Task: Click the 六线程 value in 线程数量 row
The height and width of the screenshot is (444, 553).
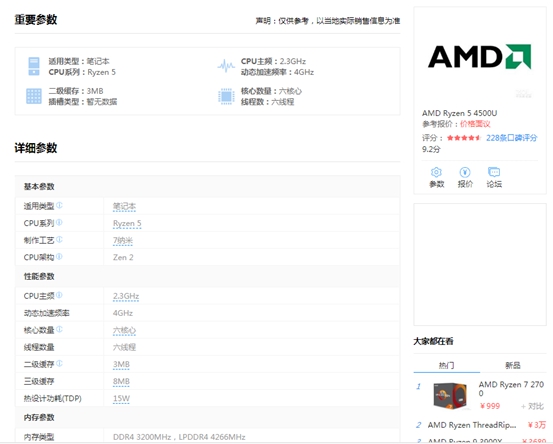Action: [124, 347]
